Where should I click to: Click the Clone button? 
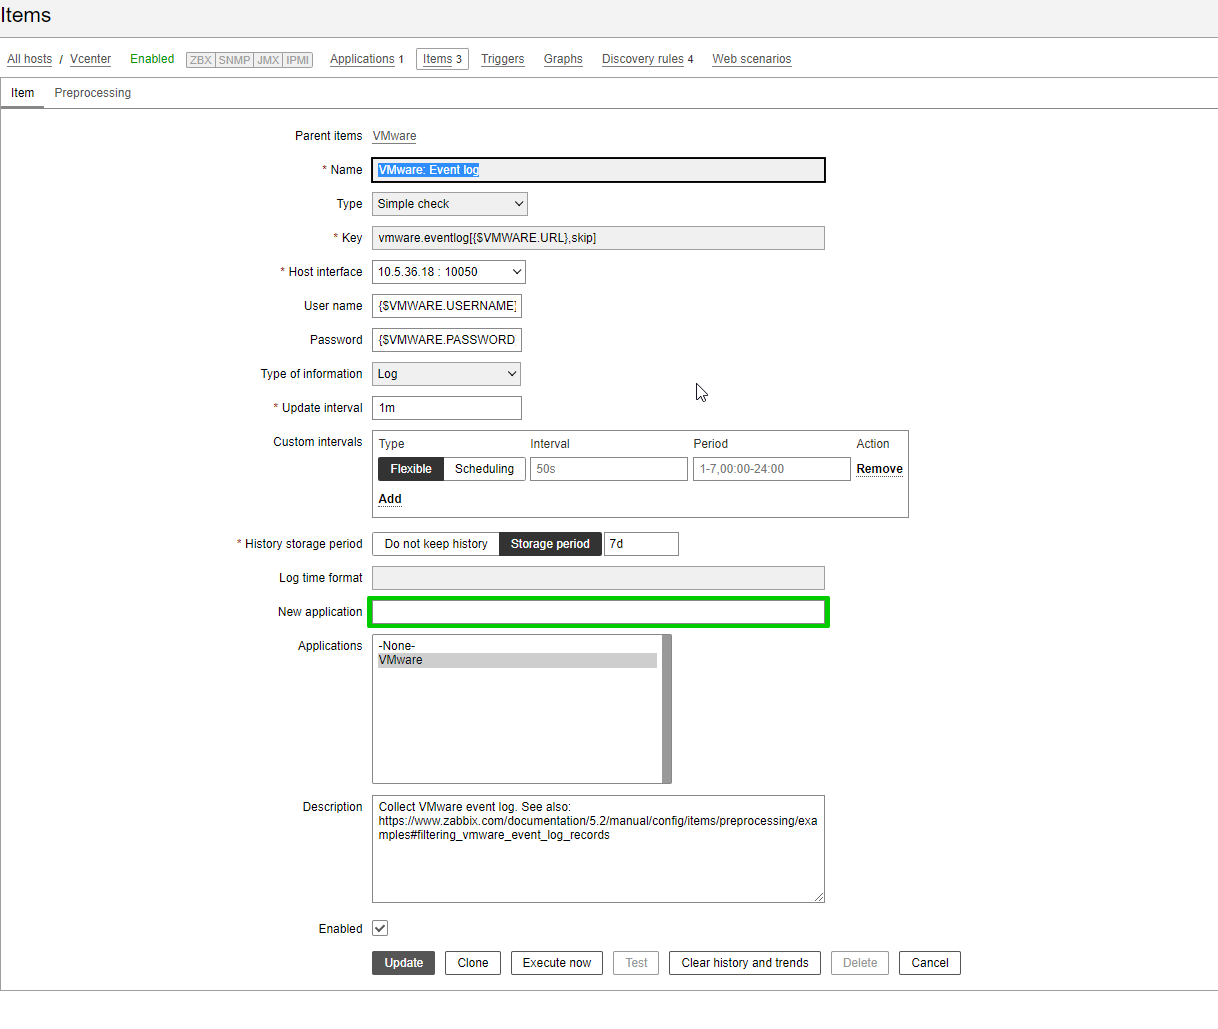pyautogui.click(x=473, y=963)
